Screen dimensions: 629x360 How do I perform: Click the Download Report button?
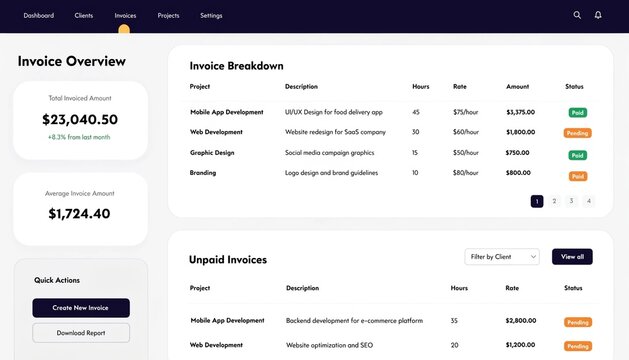click(x=81, y=333)
